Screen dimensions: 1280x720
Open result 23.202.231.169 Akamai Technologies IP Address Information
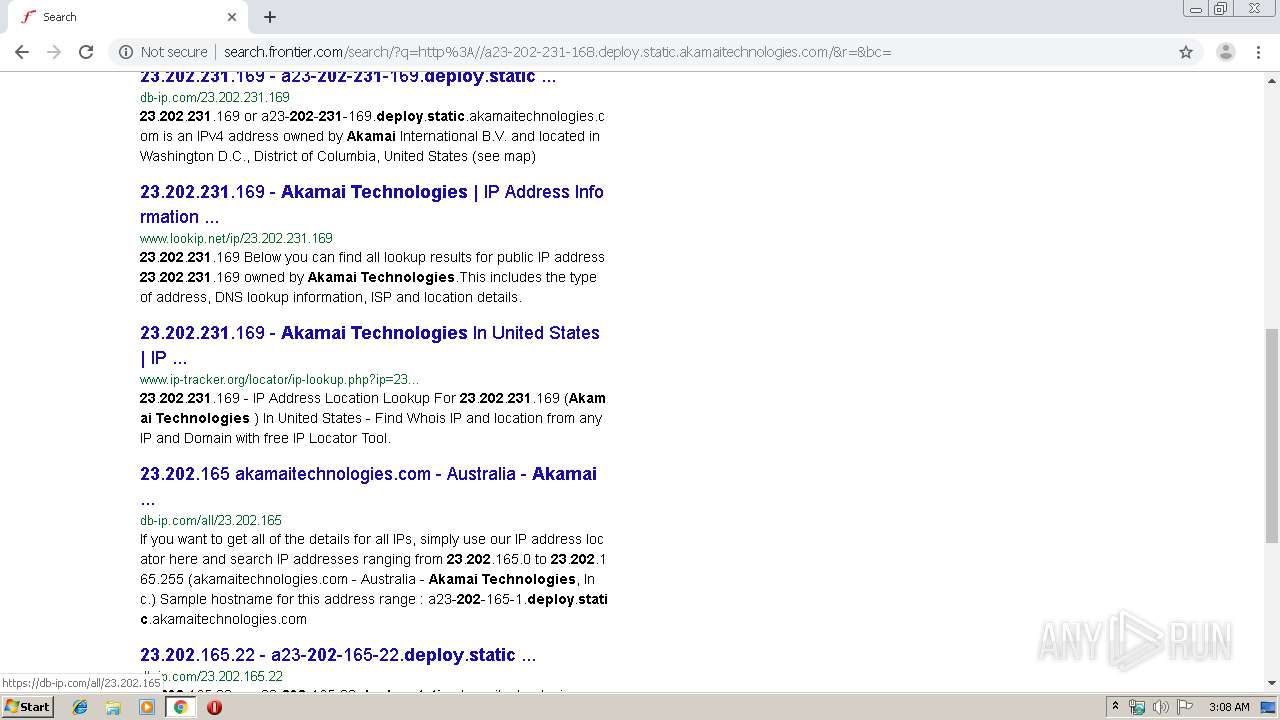tap(372, 204)
